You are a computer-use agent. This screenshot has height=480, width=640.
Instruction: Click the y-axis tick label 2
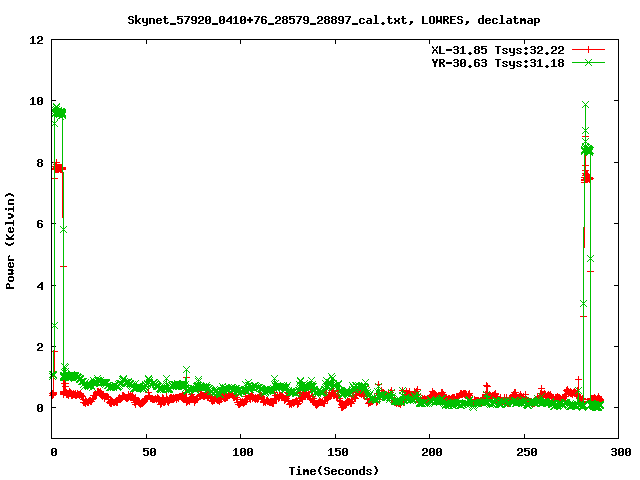click(x=40, y=347)
